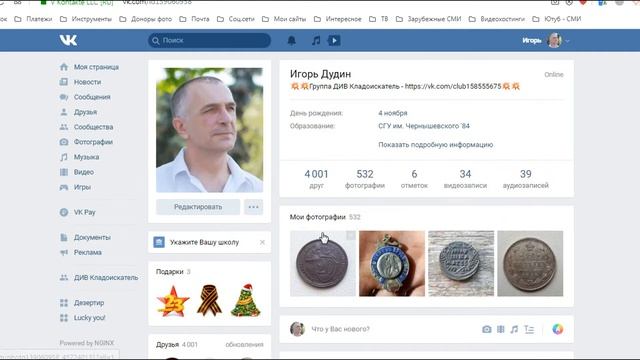Viewport: 640px width, 360px height.
Task: Click the Что у Вас нового? post field
Action: click(x=392, y=329)
